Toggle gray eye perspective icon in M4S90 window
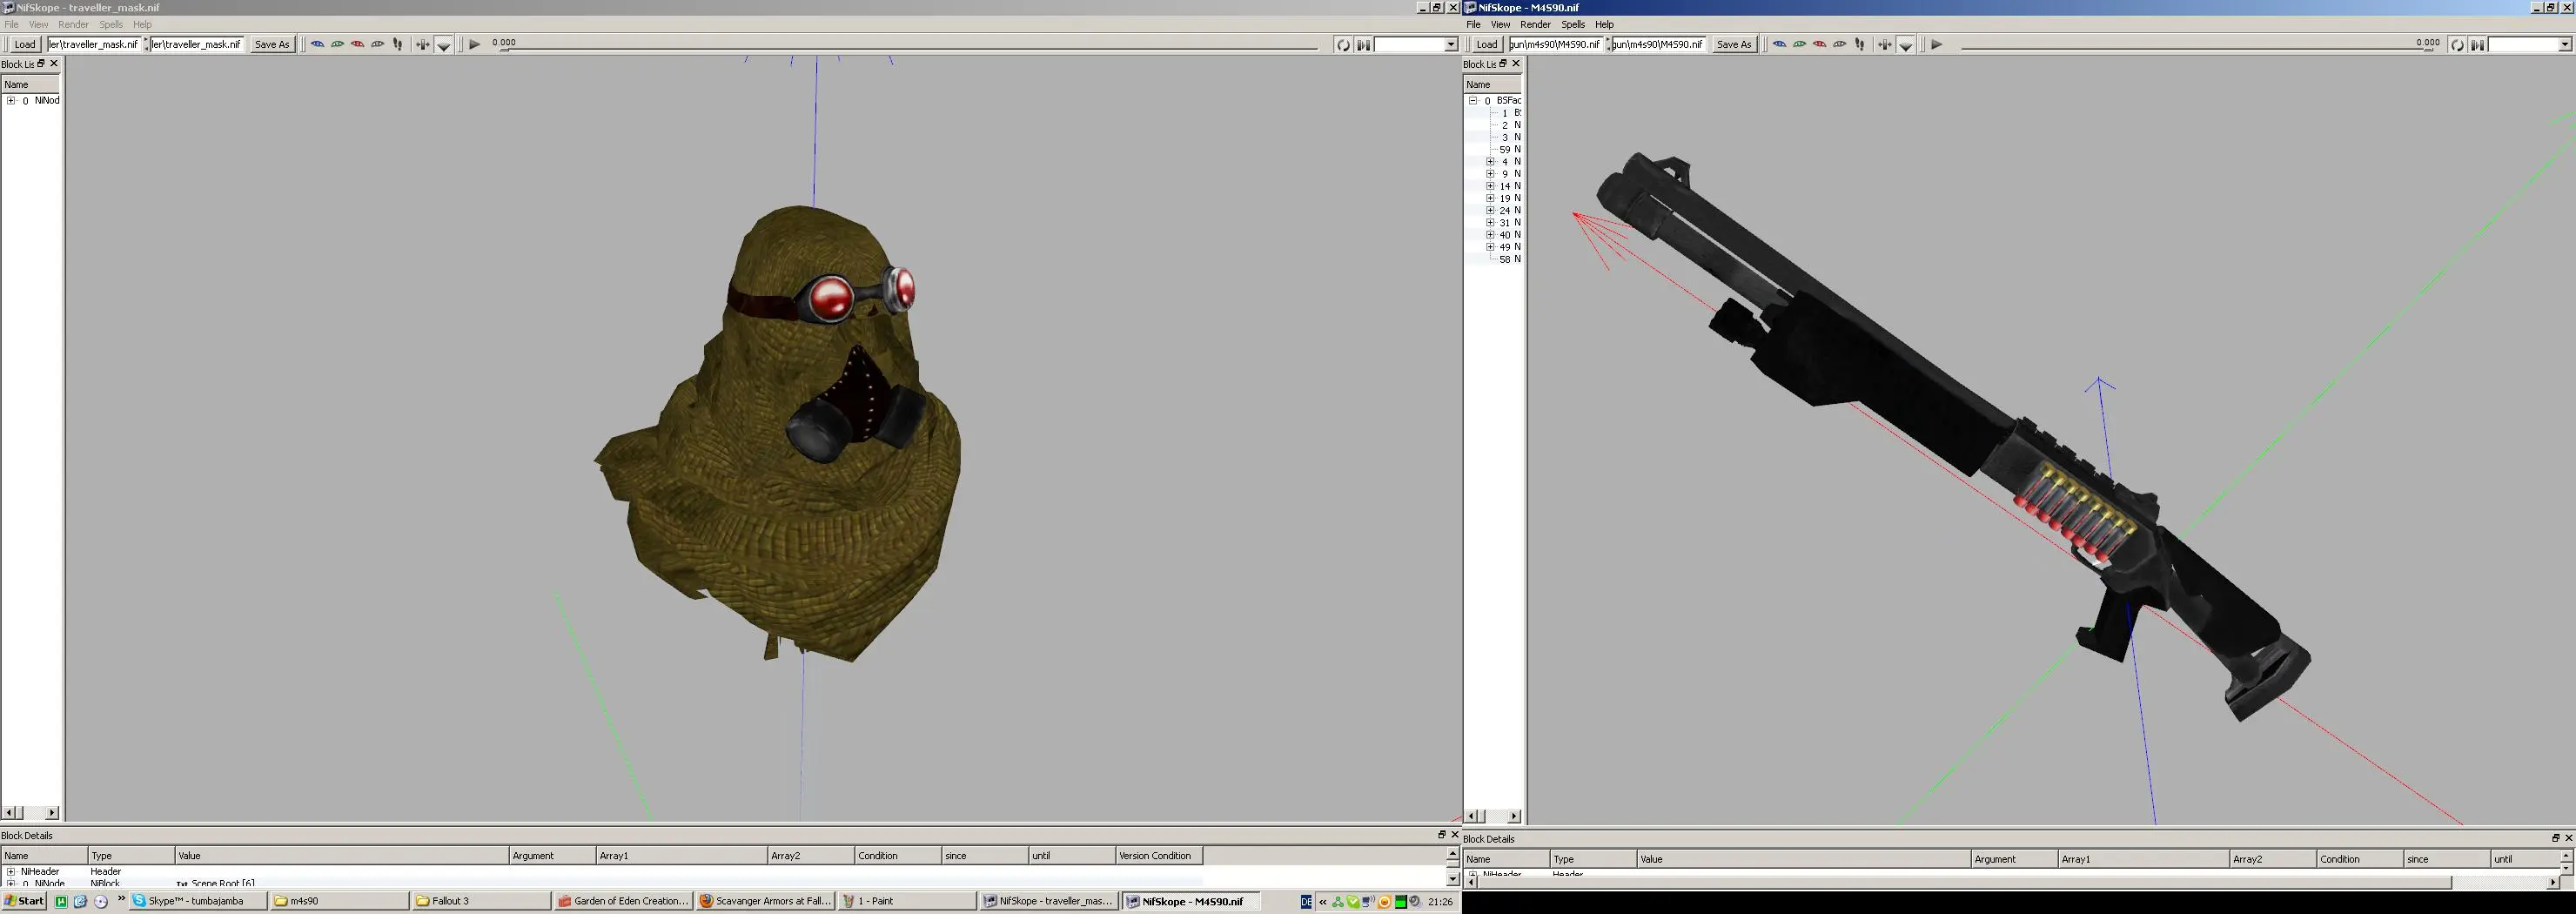This screenshot has height=914, width=2576. (x=1839, y=44)
